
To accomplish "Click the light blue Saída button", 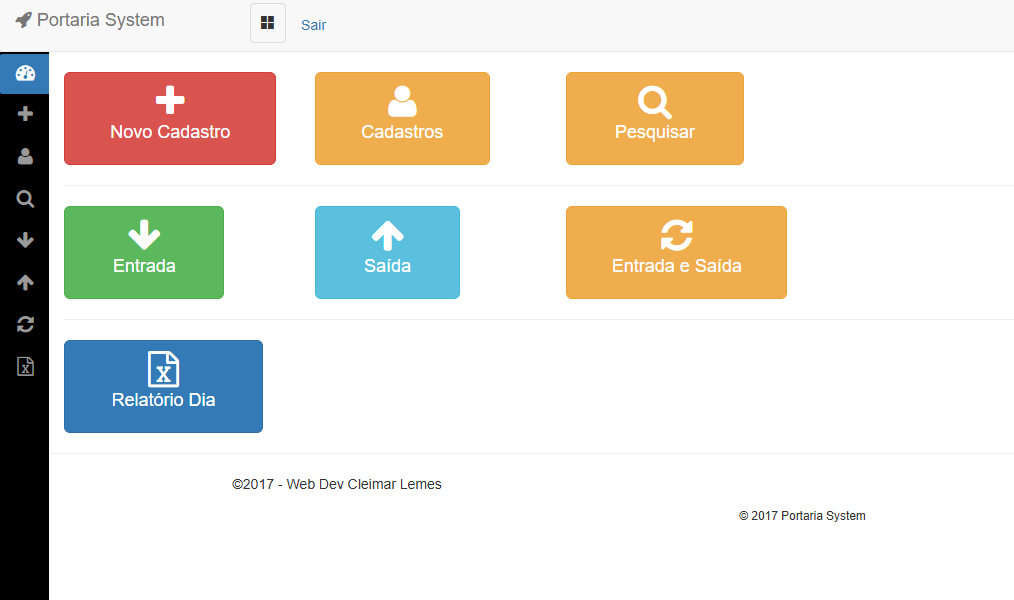I will pos(387,252).
